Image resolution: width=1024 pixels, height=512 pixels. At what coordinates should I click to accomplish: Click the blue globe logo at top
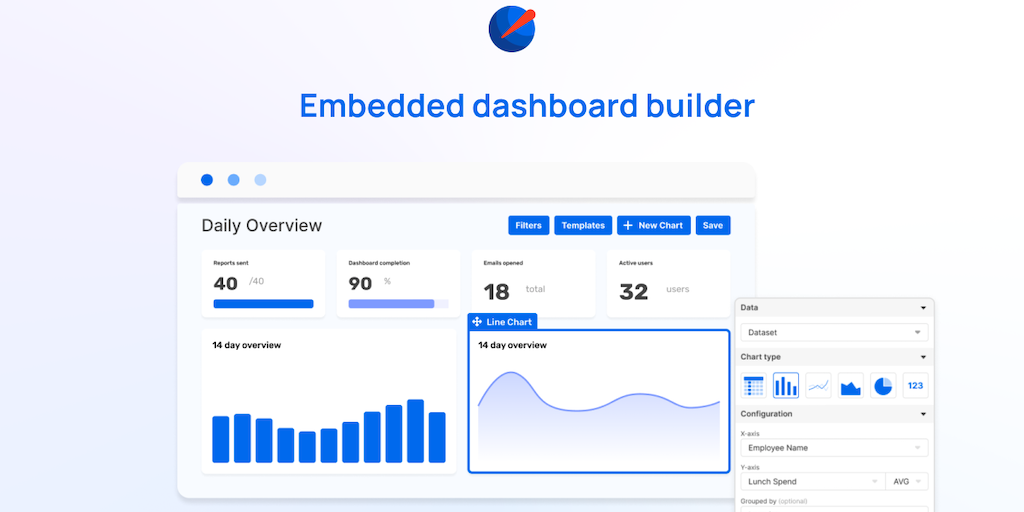512,29
